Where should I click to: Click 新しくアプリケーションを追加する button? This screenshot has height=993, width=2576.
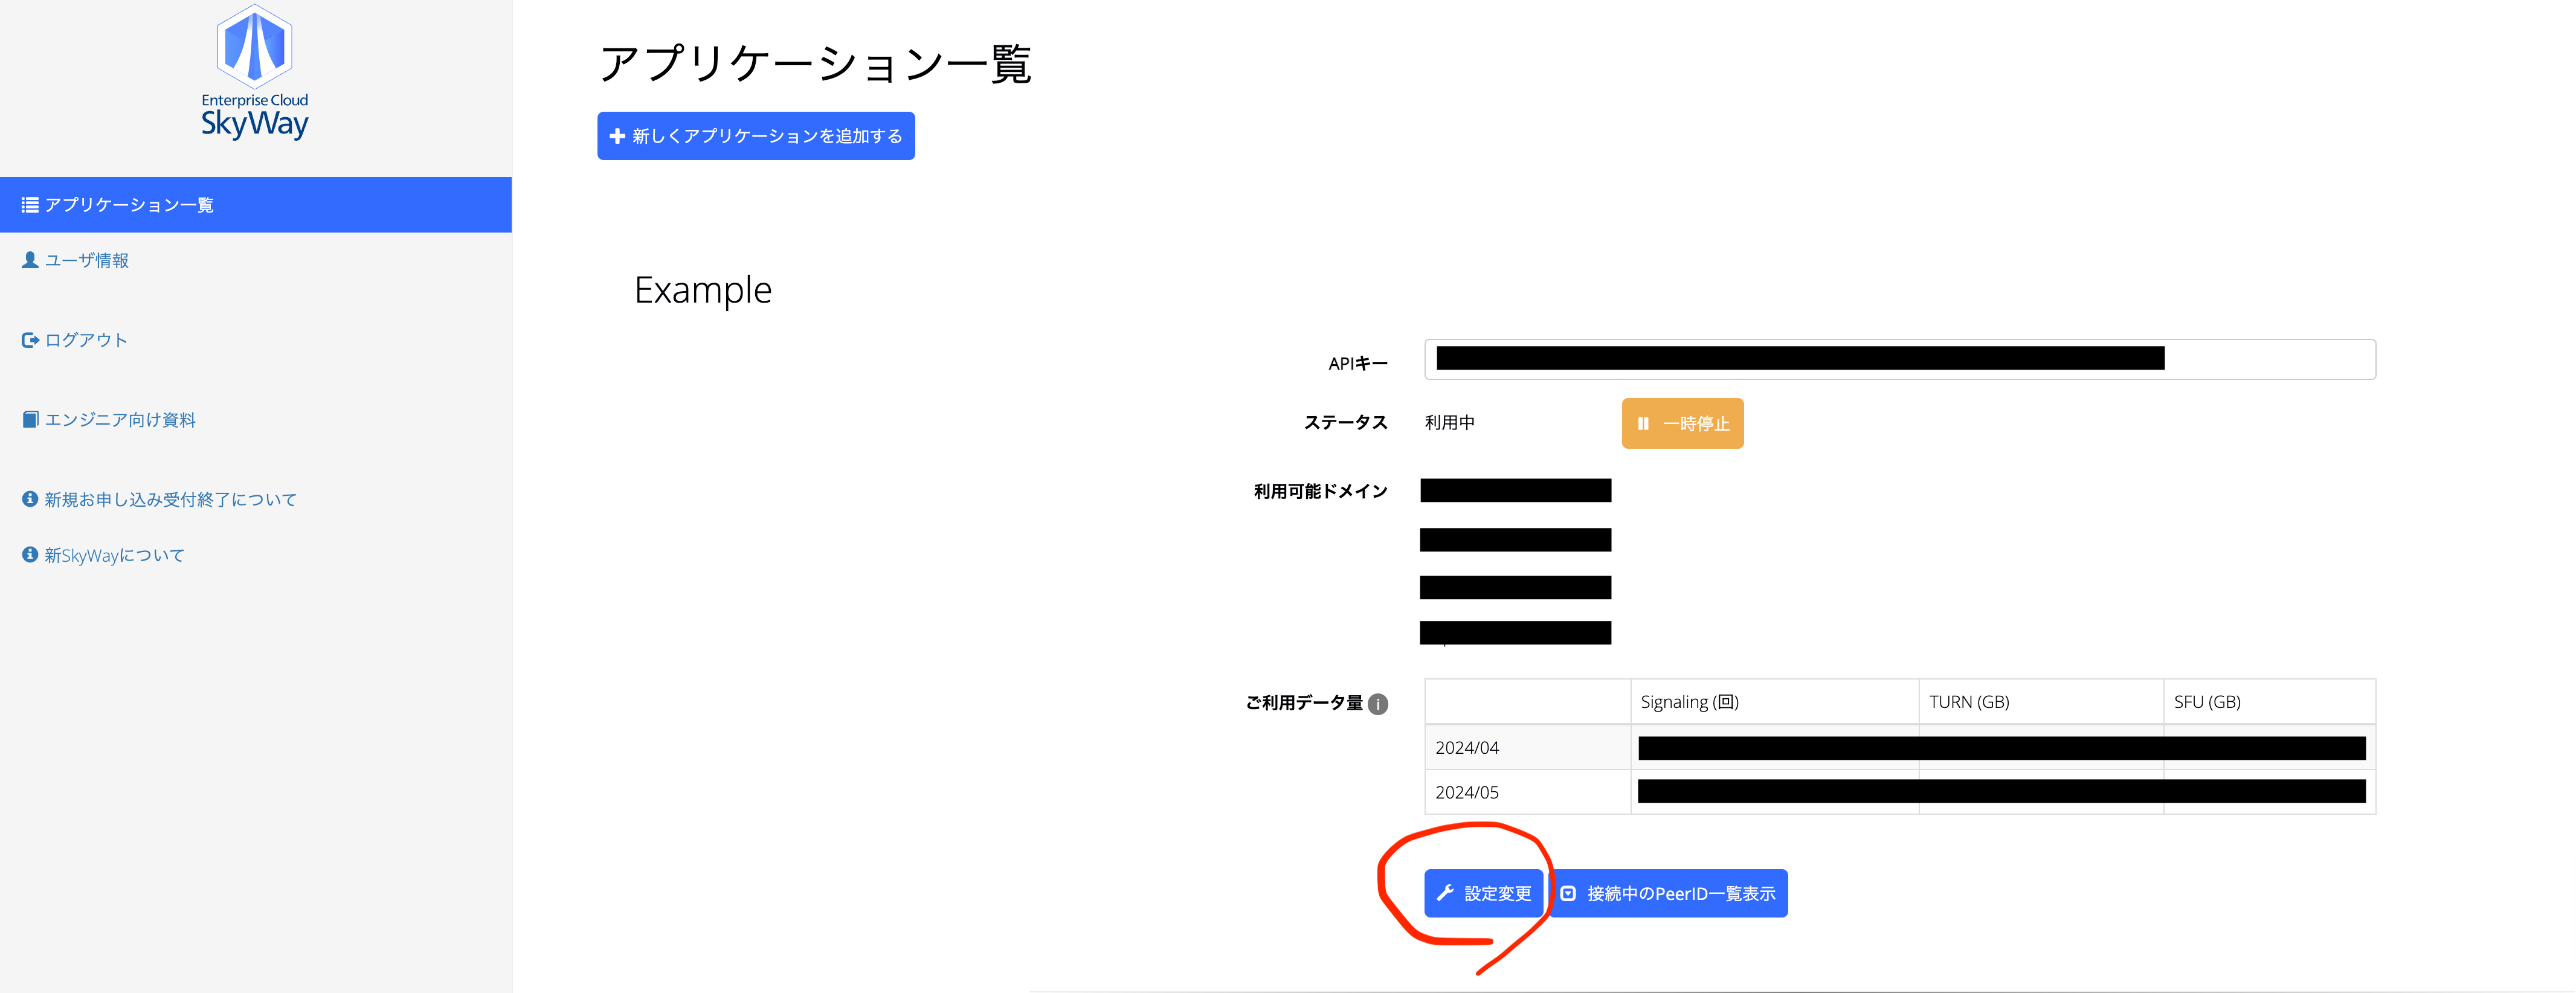coord(756,136)
